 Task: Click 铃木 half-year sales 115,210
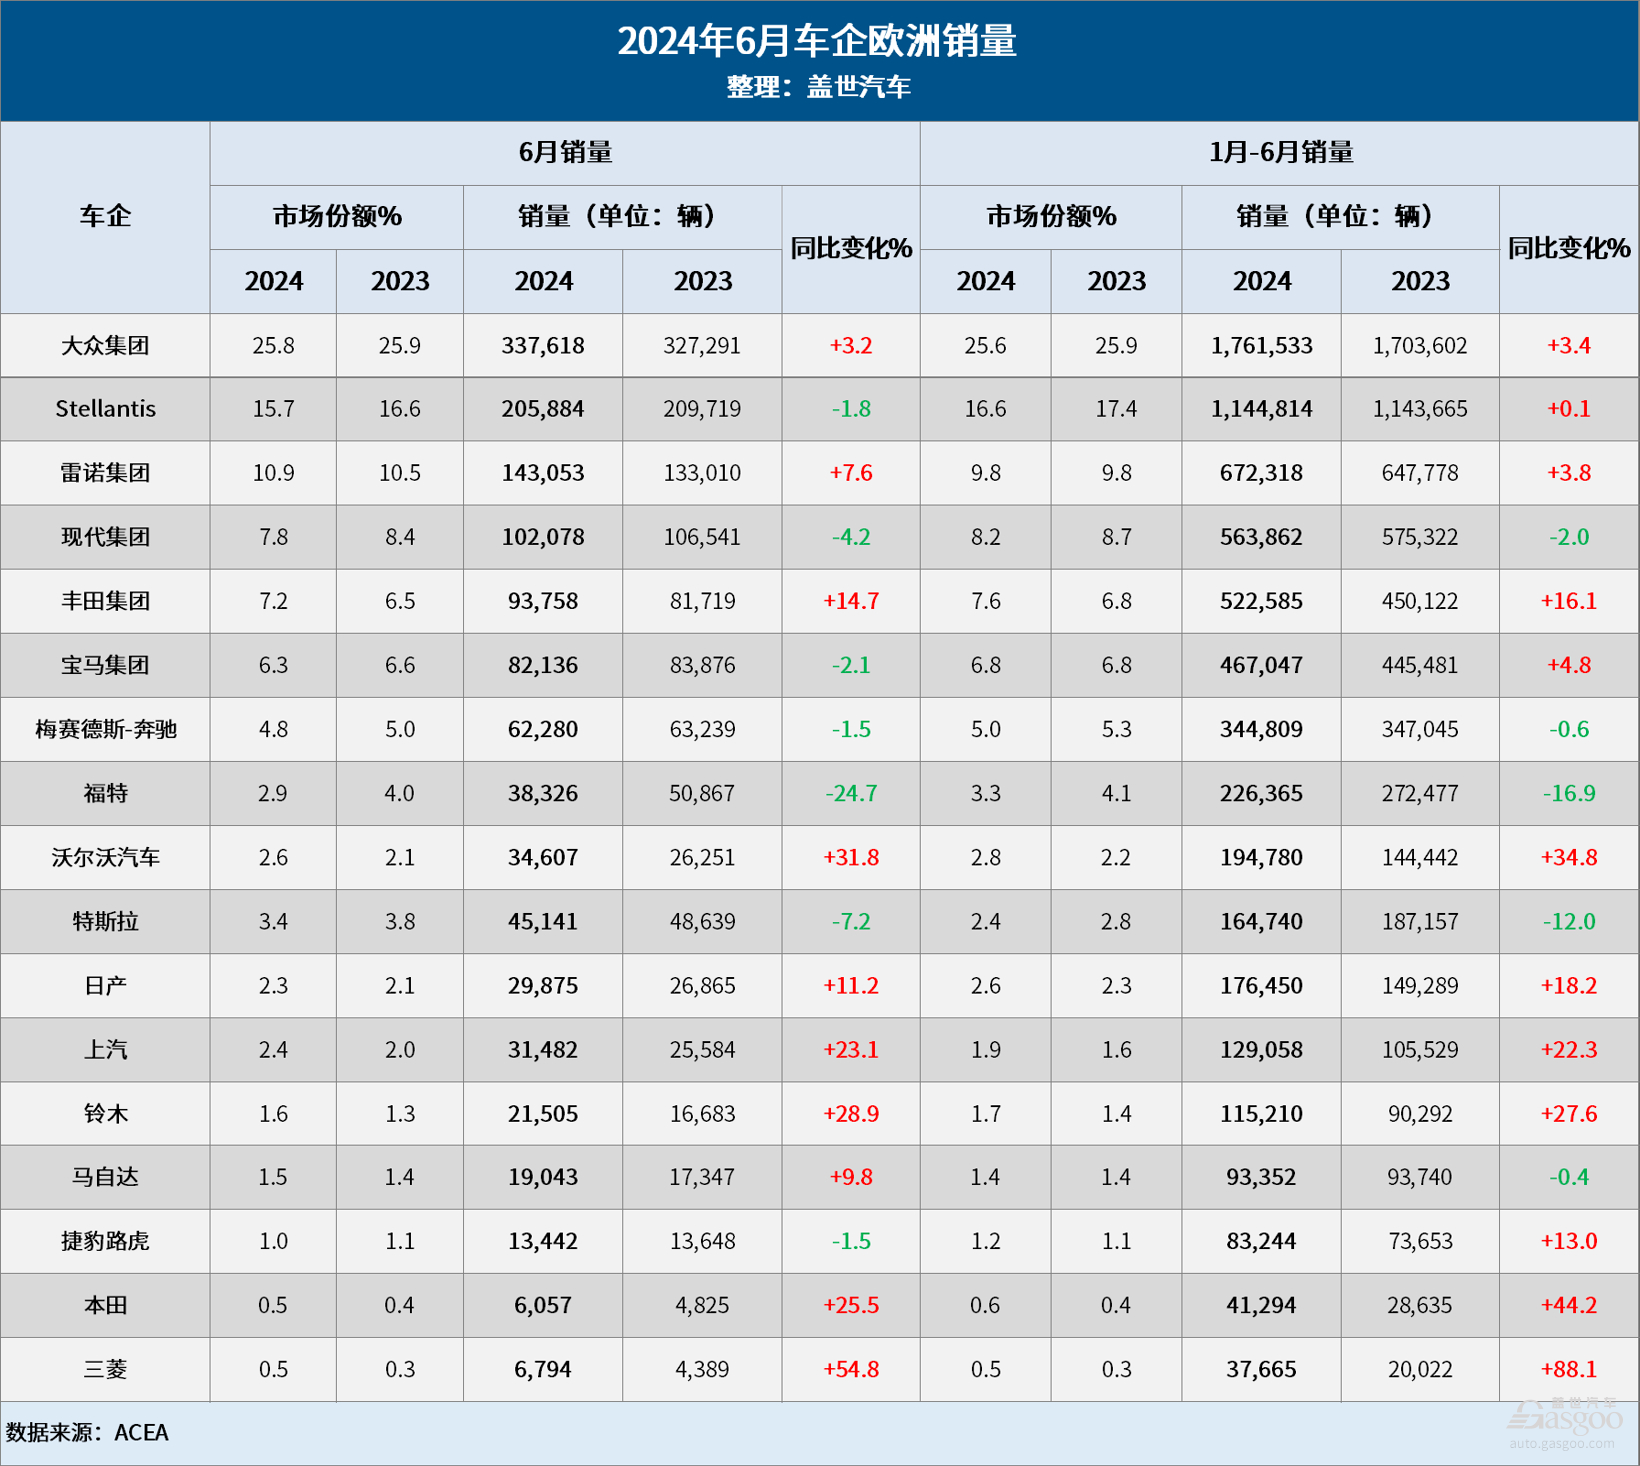pyautogui.click(x=1261, y=1113)
